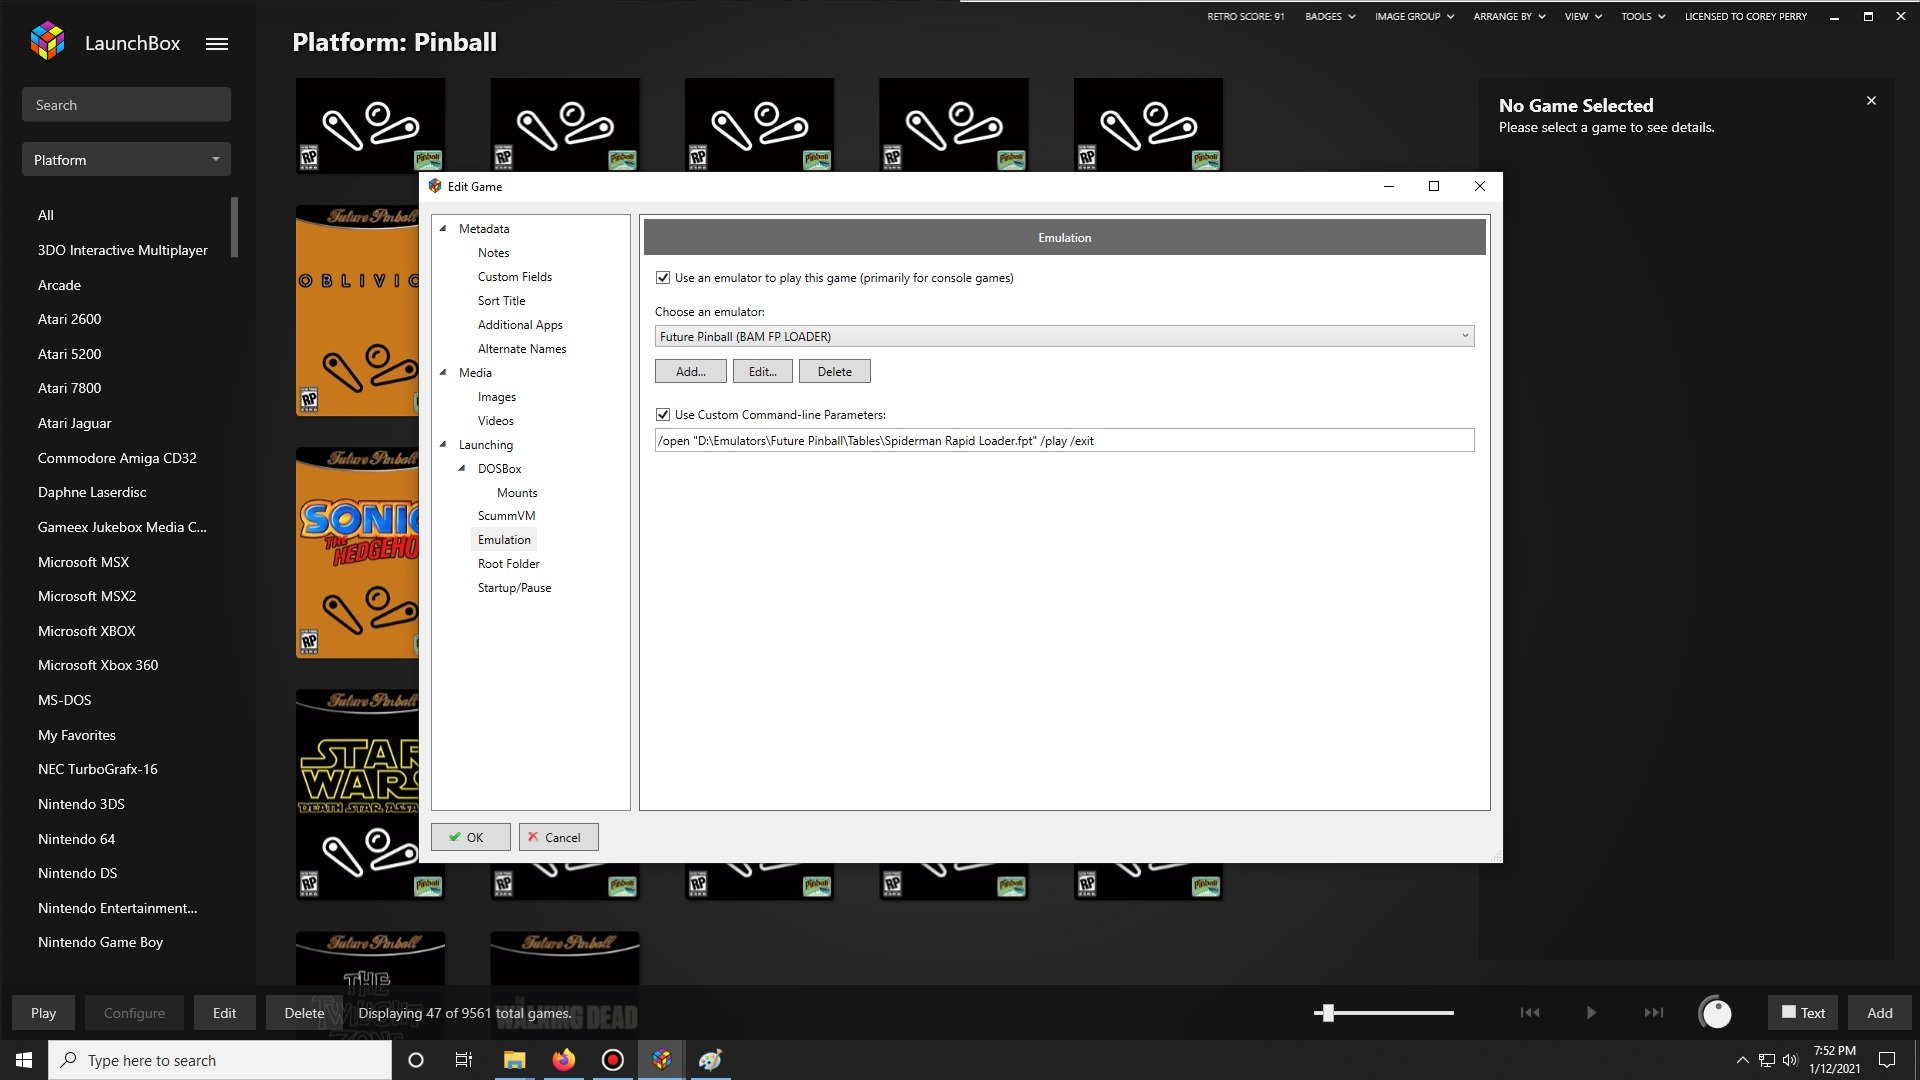Click the play music button

click(1591, 1013)
